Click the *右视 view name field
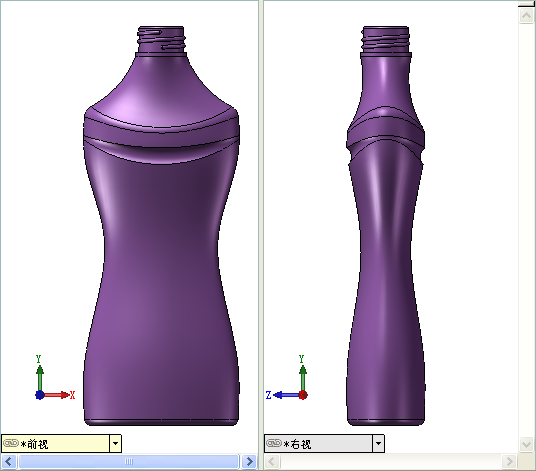This screenshot has width=536, height=471. (x=319, y=444)
